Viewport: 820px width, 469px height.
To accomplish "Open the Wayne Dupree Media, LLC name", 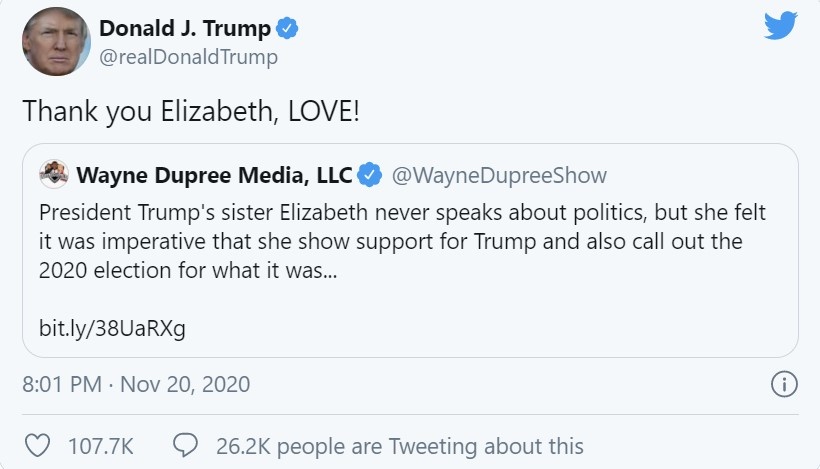I will (214, 176).
